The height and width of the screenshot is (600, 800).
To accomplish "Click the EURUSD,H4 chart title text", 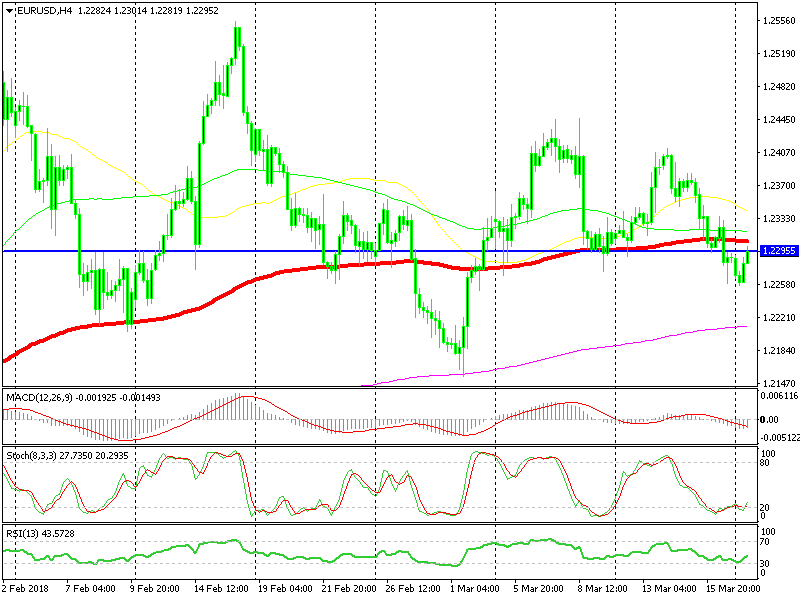I will (x=45, y=11).
